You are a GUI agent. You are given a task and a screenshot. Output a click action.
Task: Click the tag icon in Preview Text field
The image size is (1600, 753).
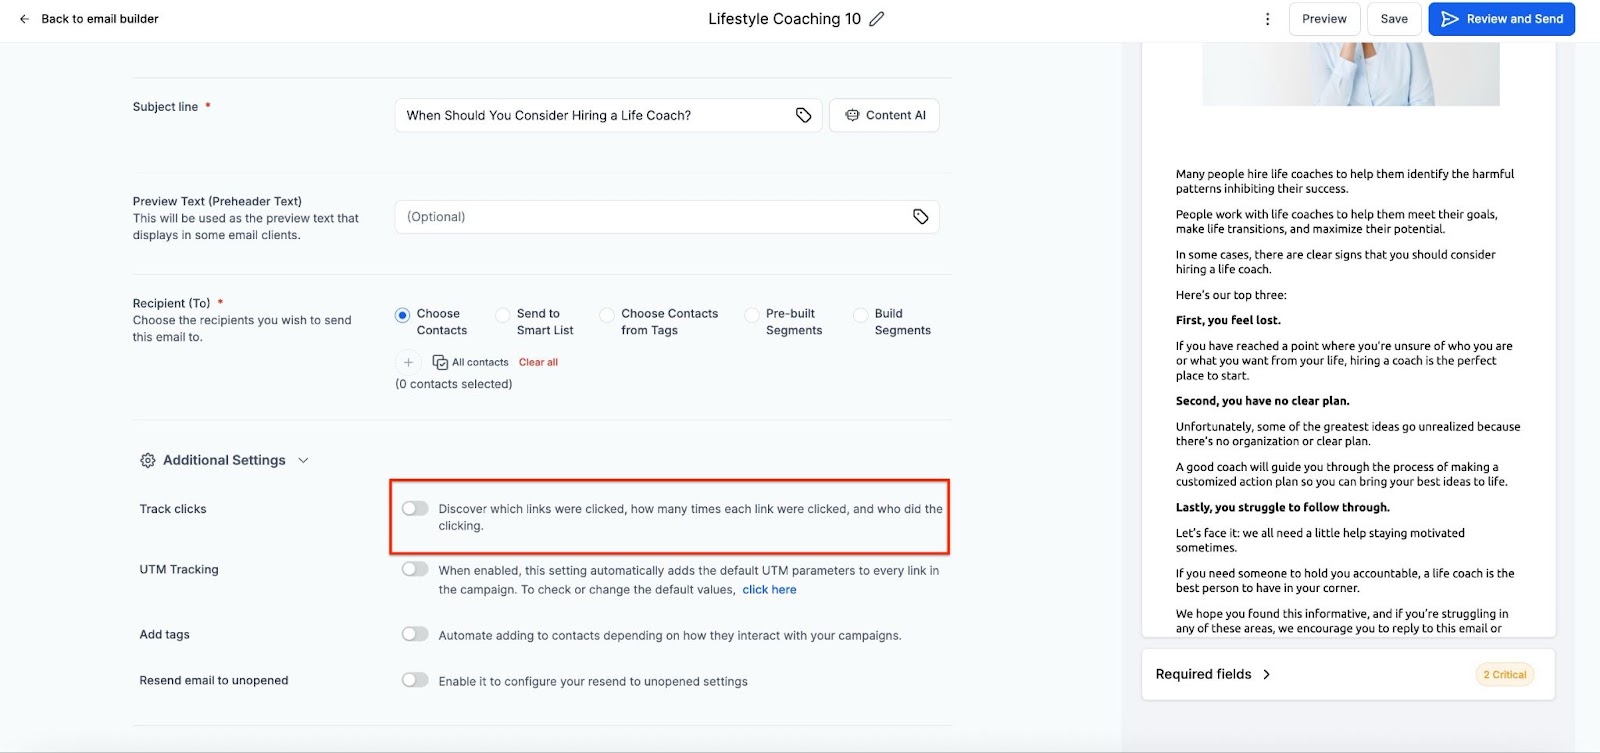coord(920,217)
